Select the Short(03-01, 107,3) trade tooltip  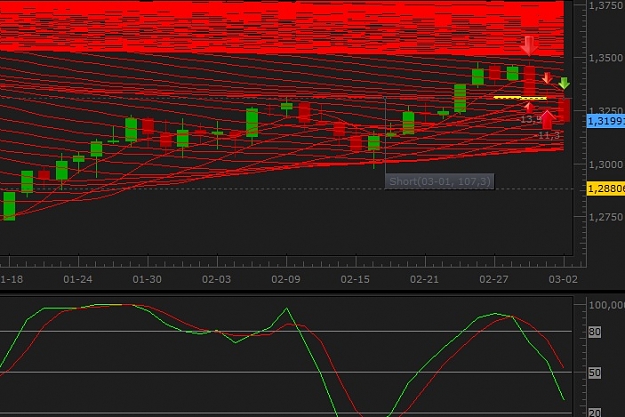click(x=440, y=181)
